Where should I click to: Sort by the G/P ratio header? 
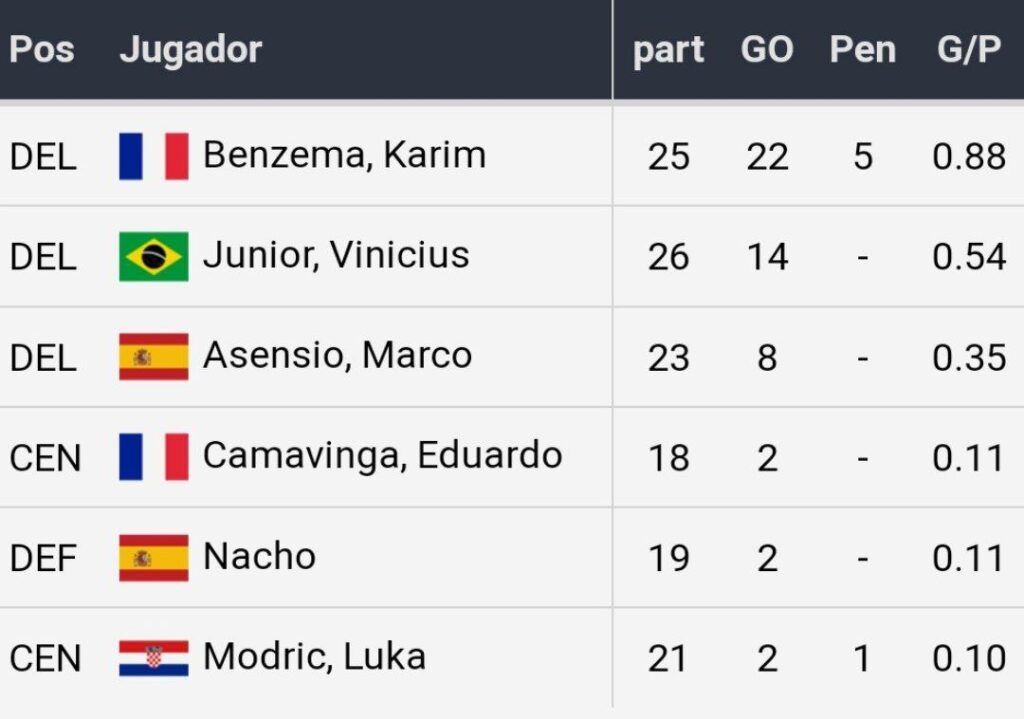pos(968,50)
